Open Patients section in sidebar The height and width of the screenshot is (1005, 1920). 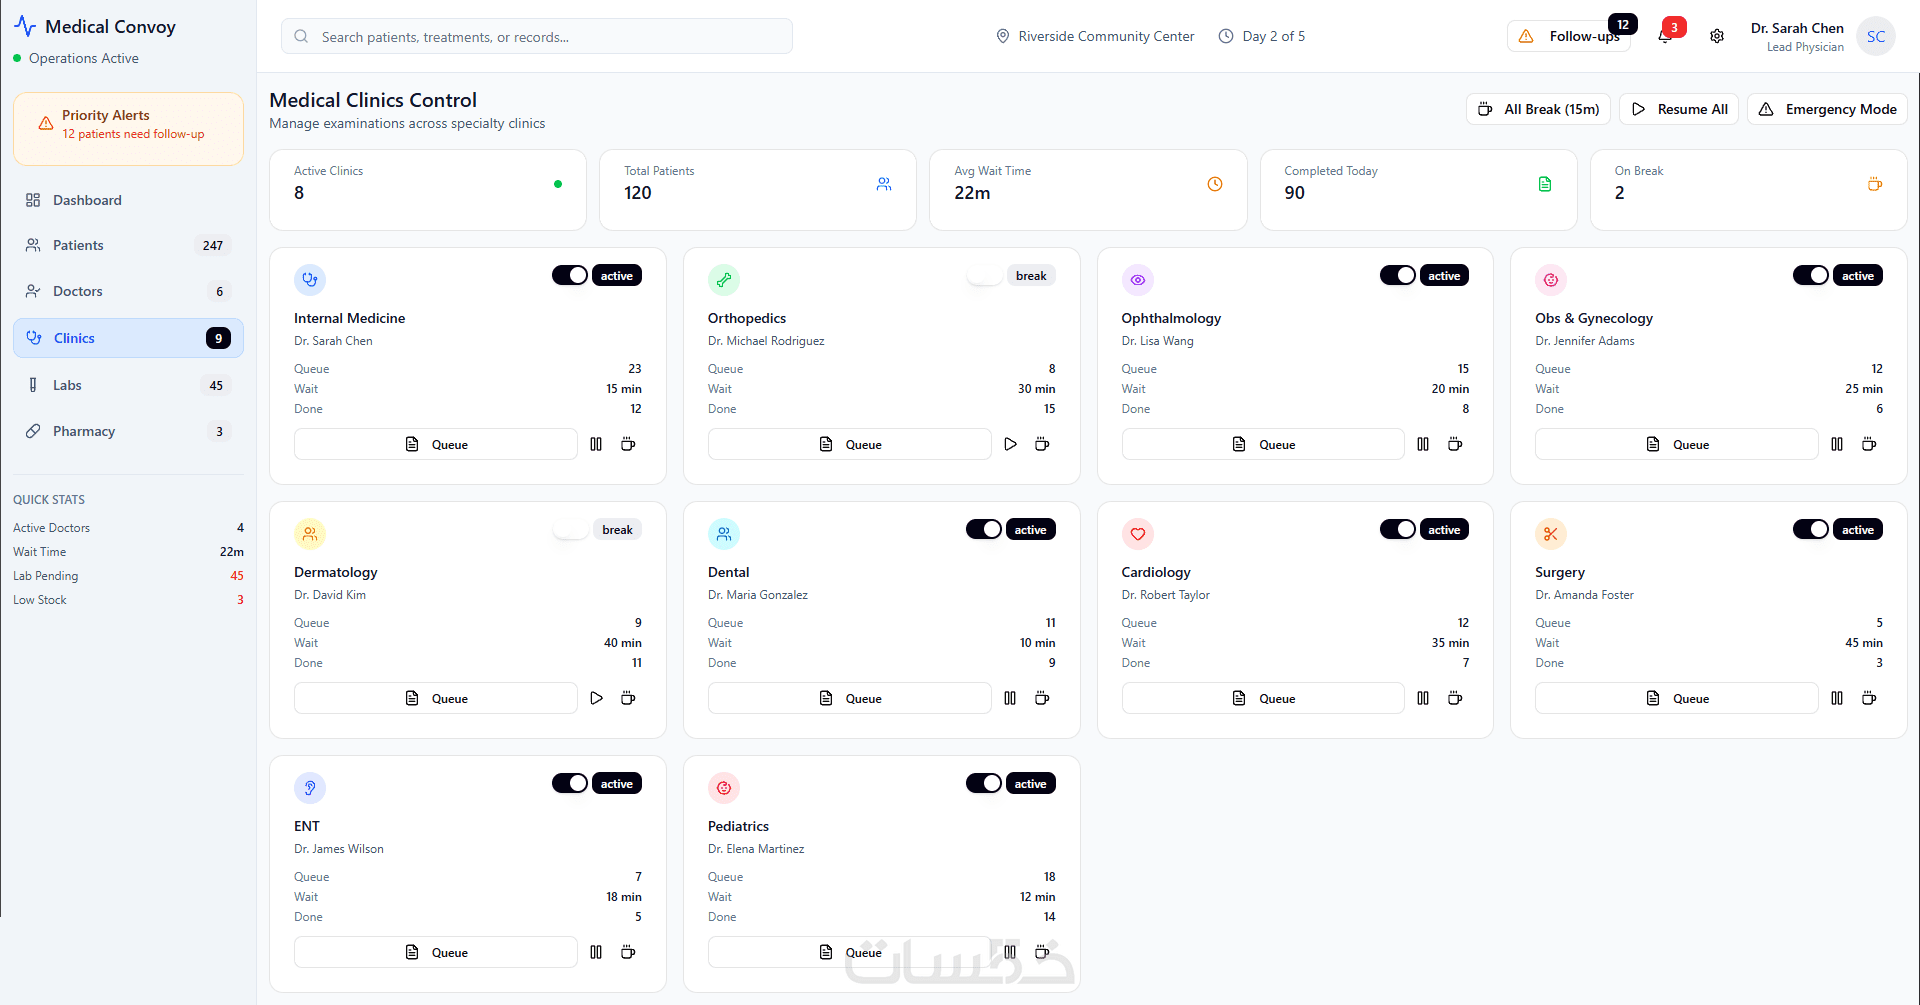(128, 245)
